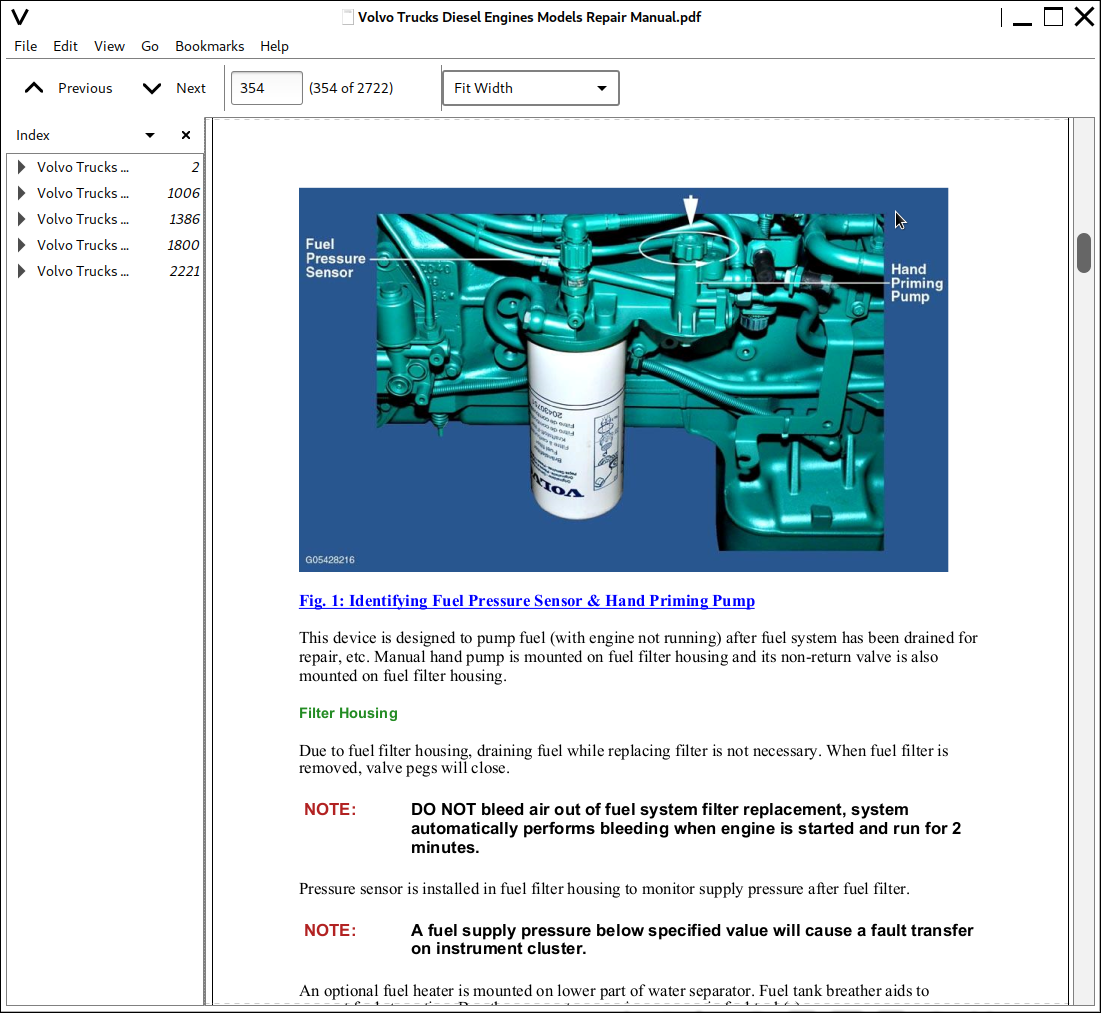Viewport: 1101px width, 1013px height.
Task: Select the index bookmark with page 2221
Action: 107,271
